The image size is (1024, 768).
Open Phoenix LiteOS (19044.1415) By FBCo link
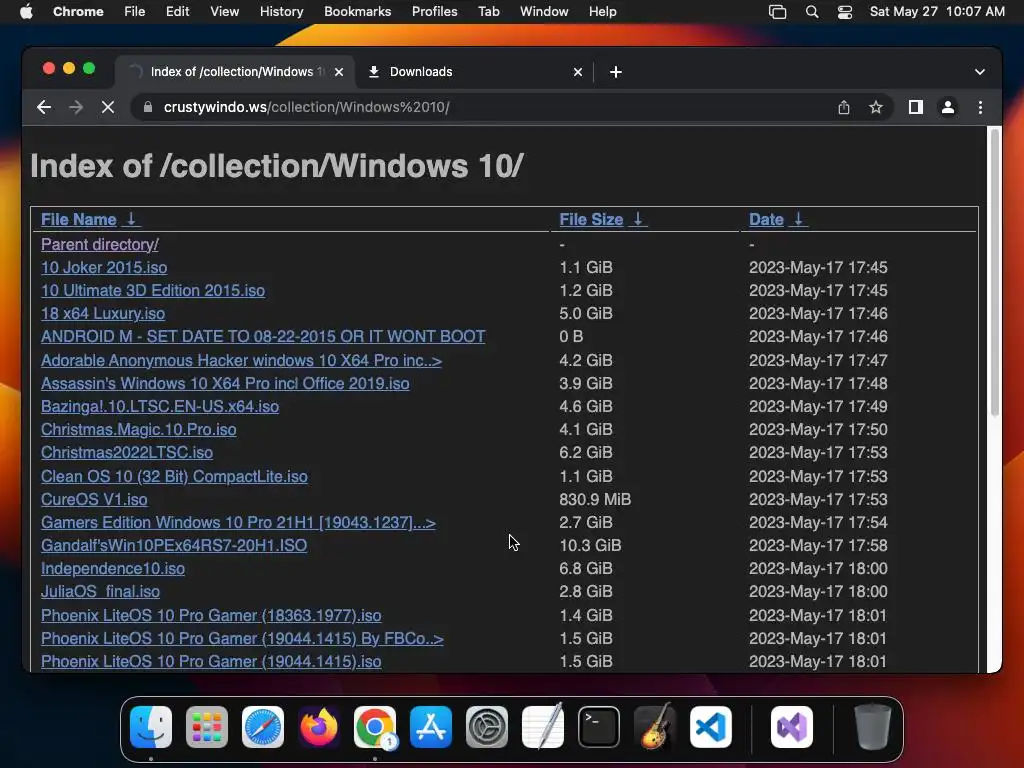point(242,638)
